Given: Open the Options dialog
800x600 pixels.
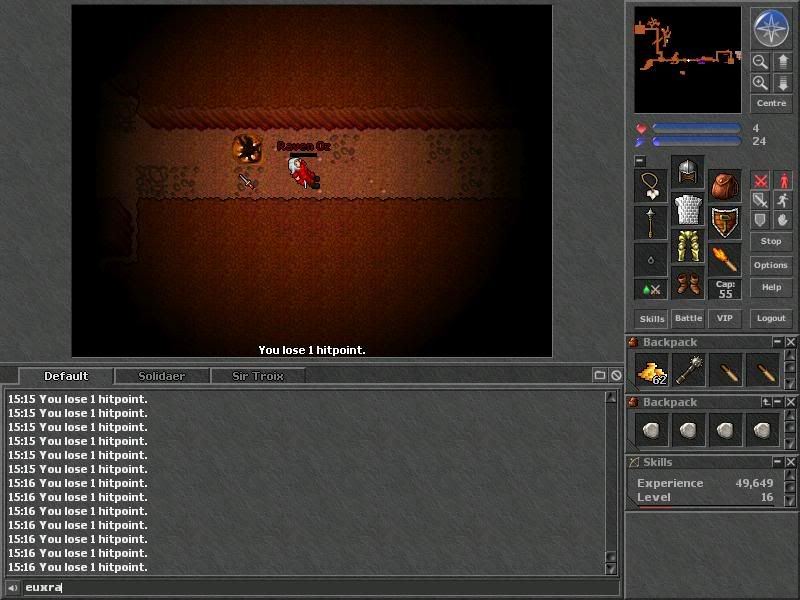Looking at the screenshot, I should tap(771, 265).
